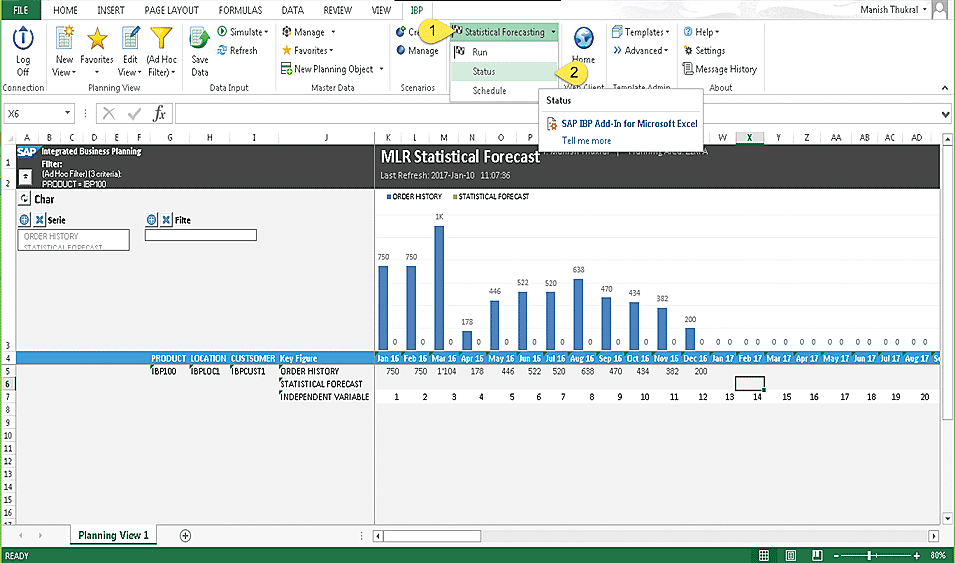
Task: Collapse the ribbon with the arrow
Action: pos(945,88)
